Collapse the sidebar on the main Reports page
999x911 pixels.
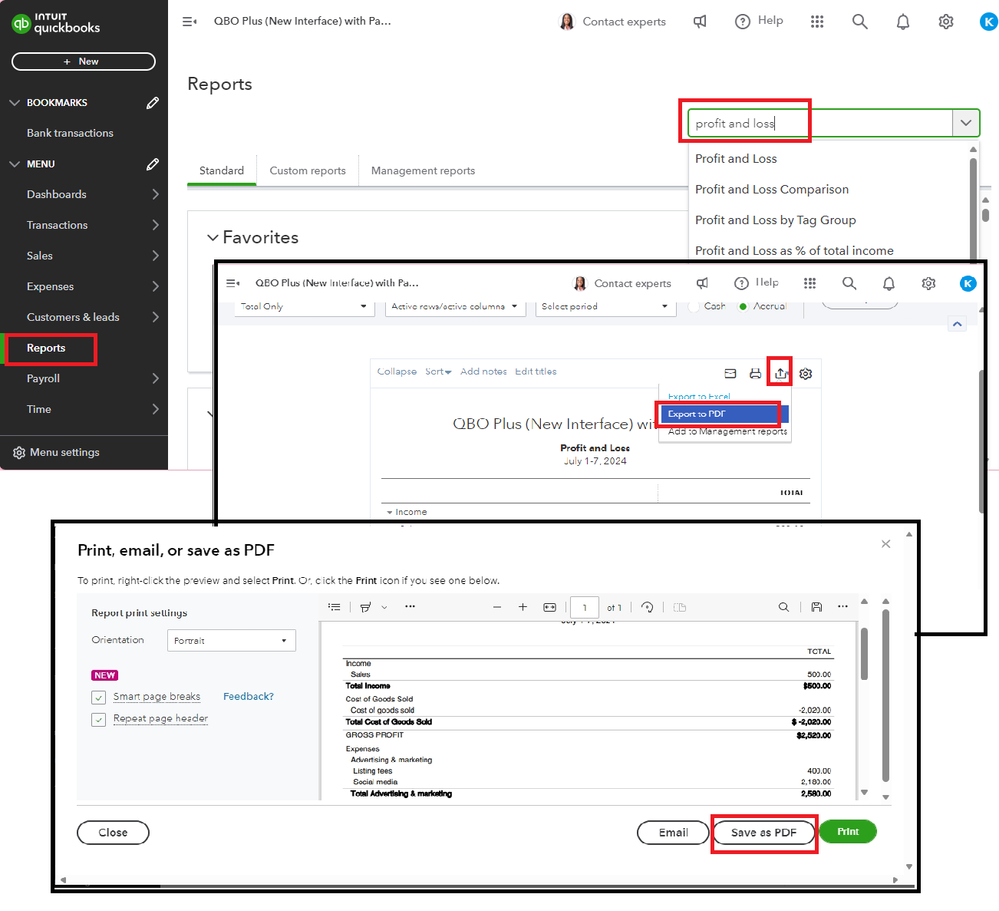189,22
